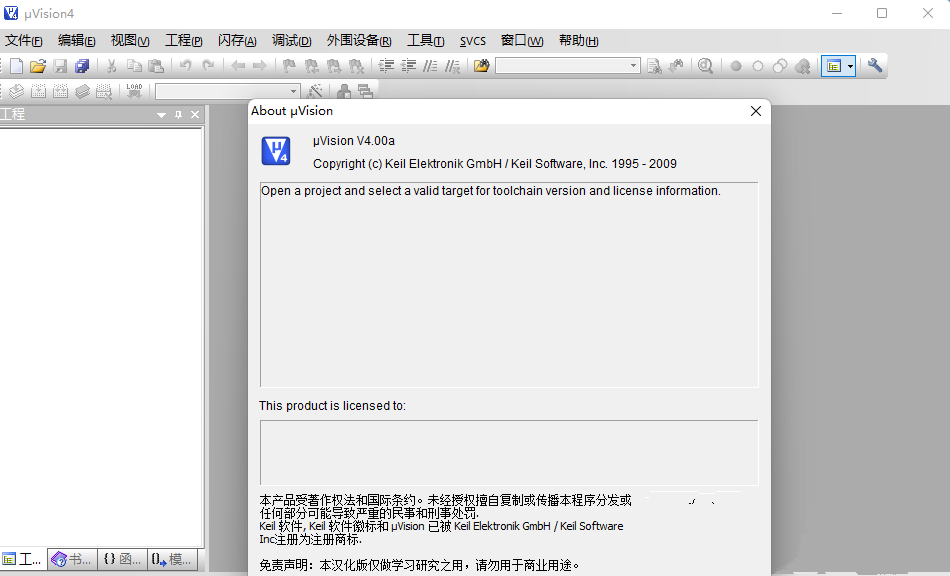The height and width of the screenshot is (576, 950).
Task: Paste from clipboard toolbar icon
Action: [156, 66]
